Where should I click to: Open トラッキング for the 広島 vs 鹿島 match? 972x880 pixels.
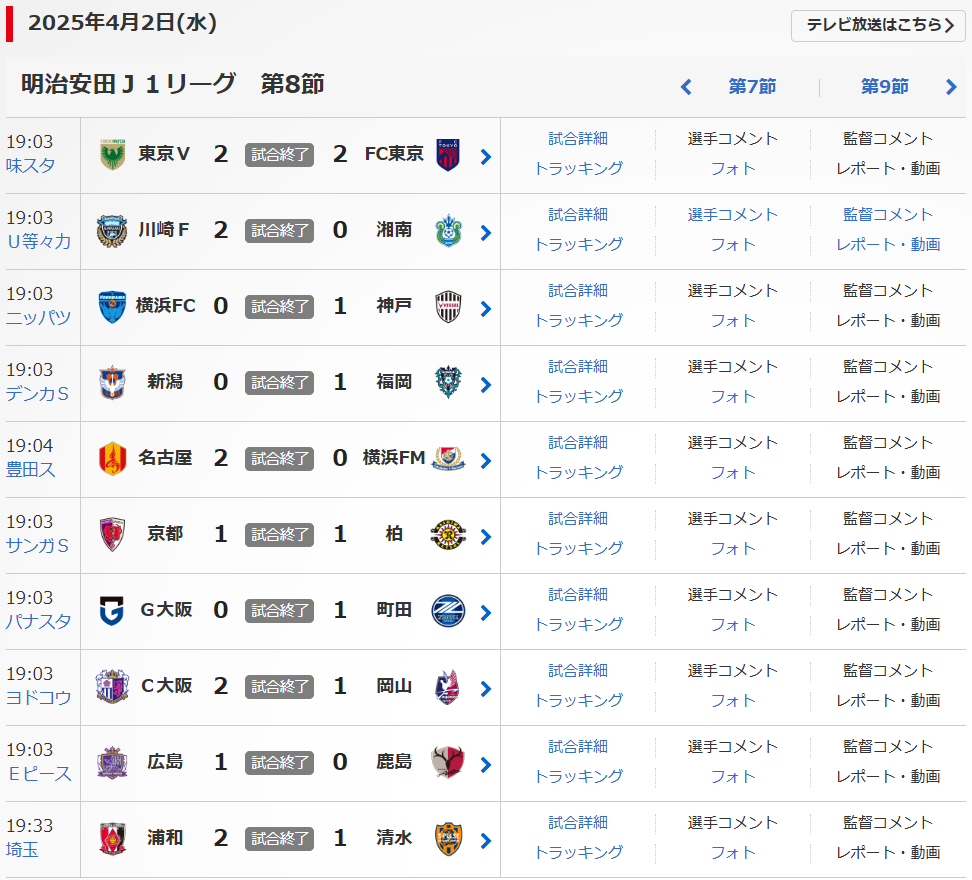point(578,776)
